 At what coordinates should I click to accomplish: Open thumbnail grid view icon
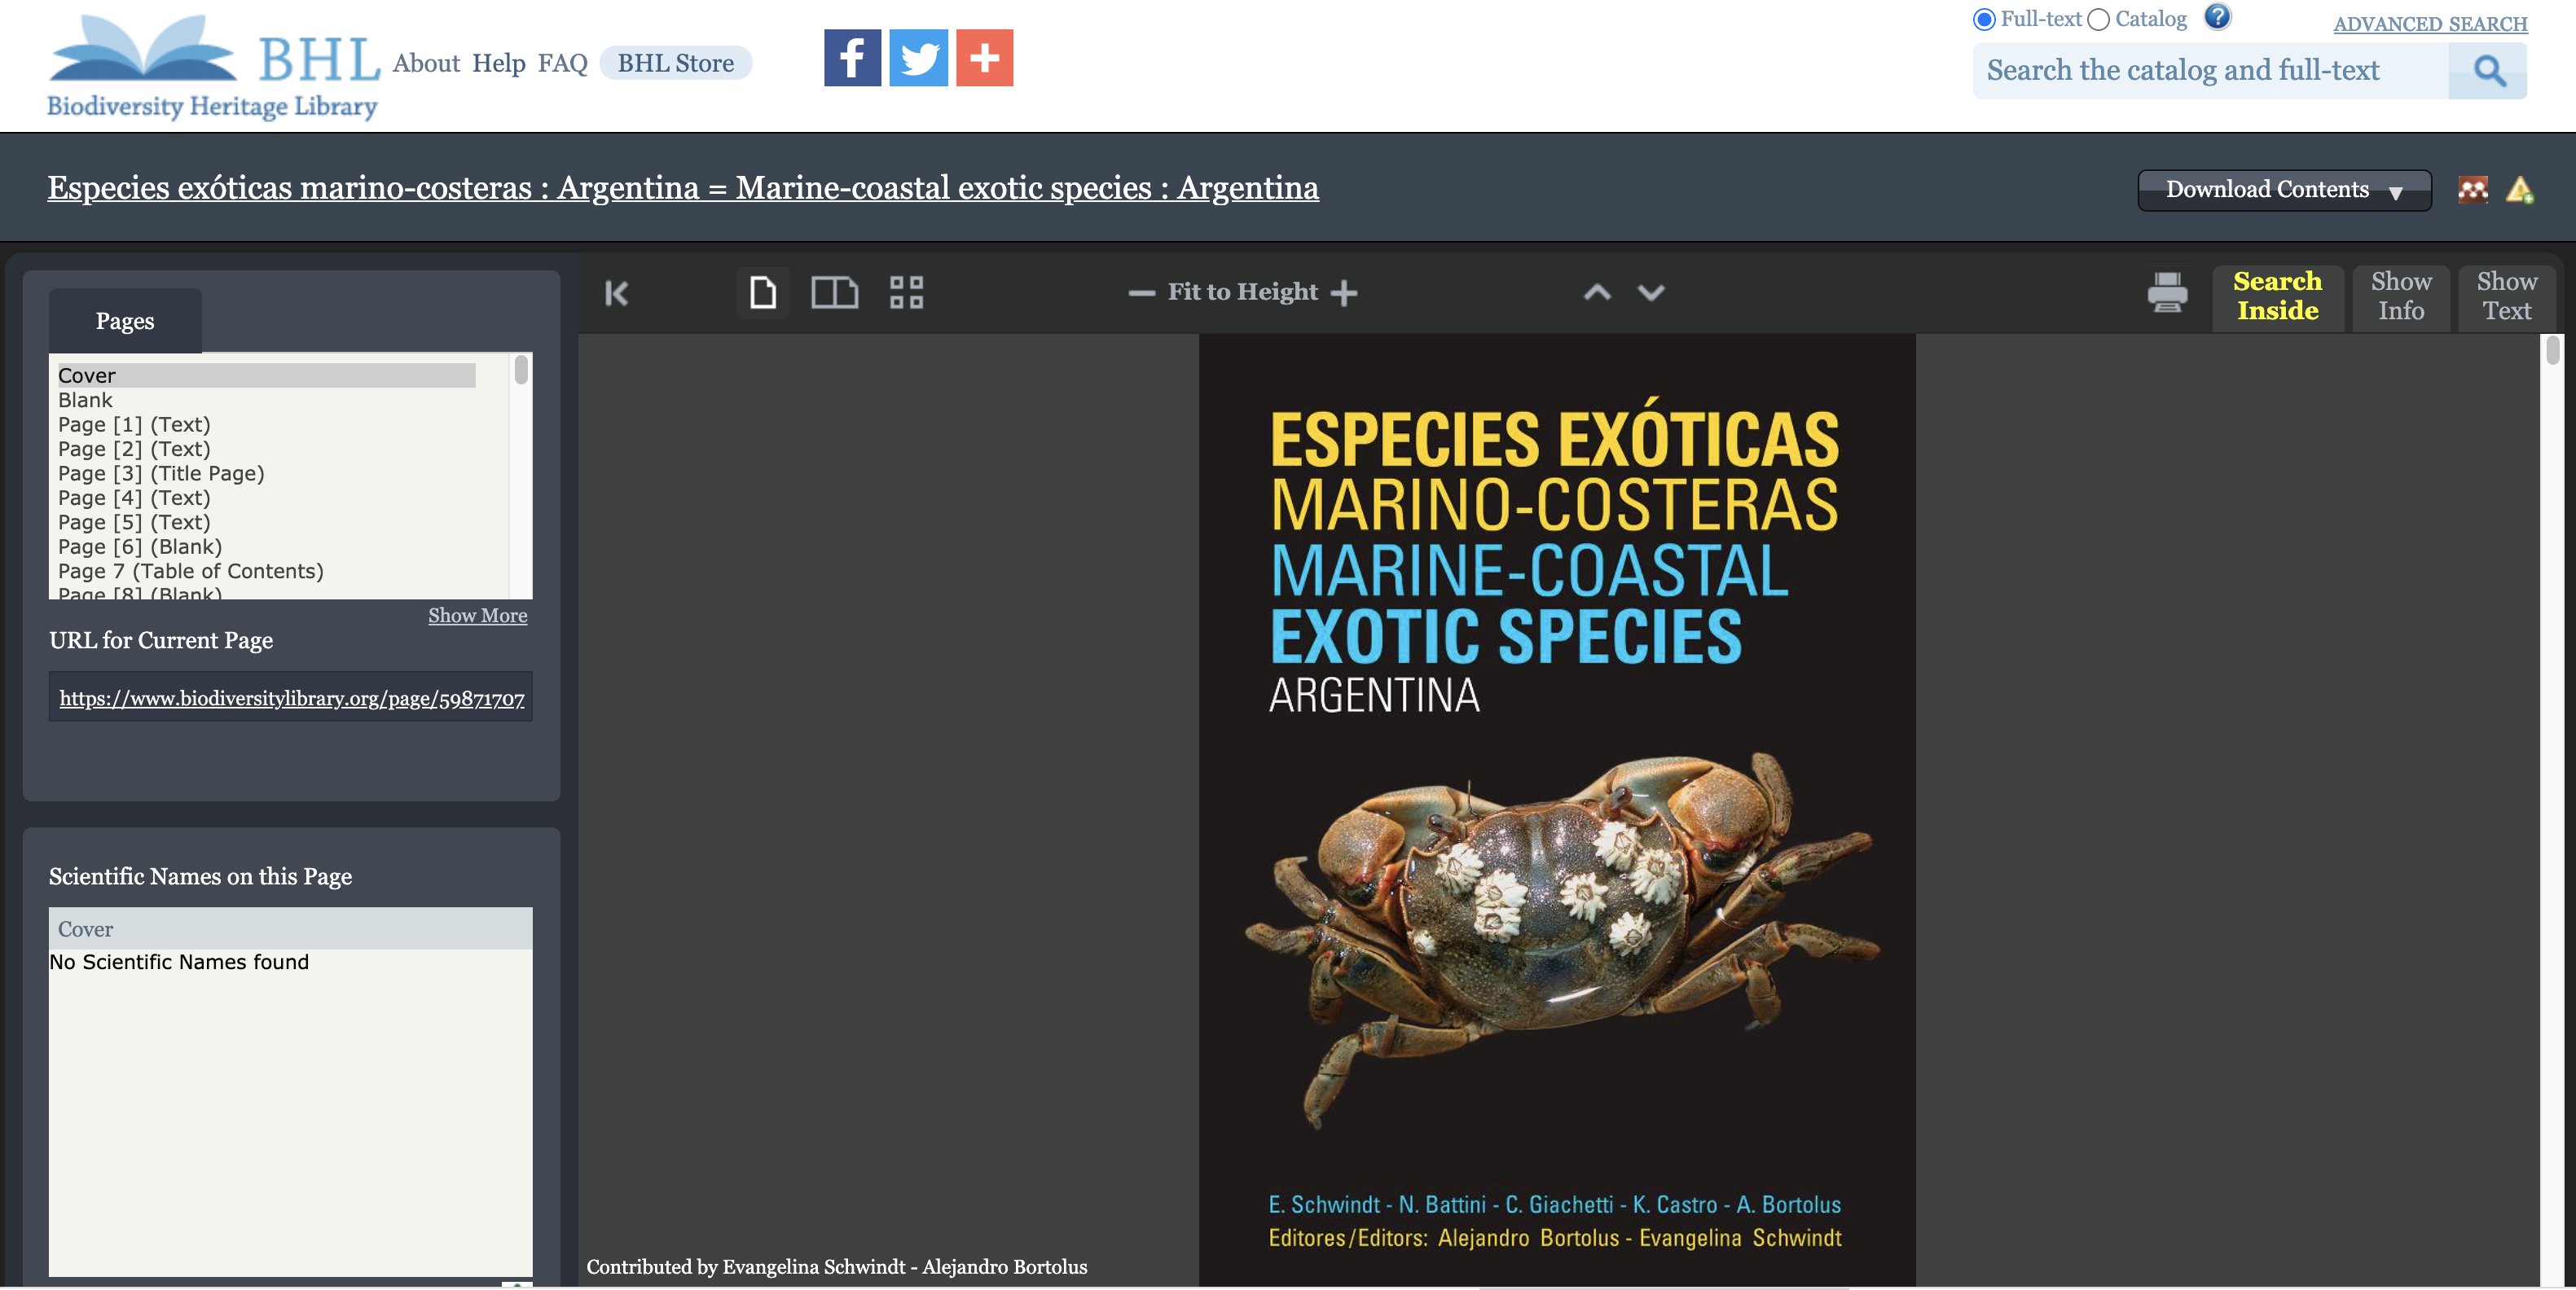[906, 293]
